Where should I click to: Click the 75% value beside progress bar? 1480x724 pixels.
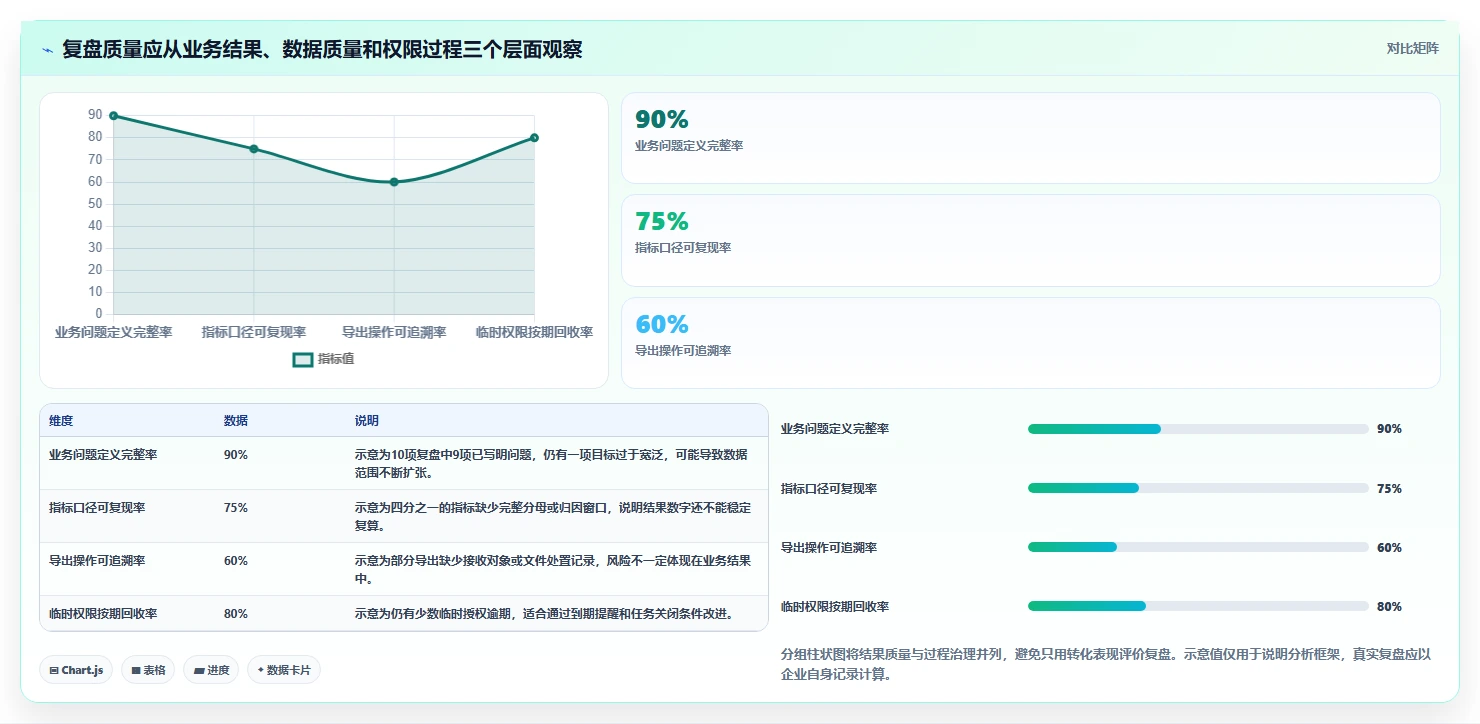[1389, 489]
